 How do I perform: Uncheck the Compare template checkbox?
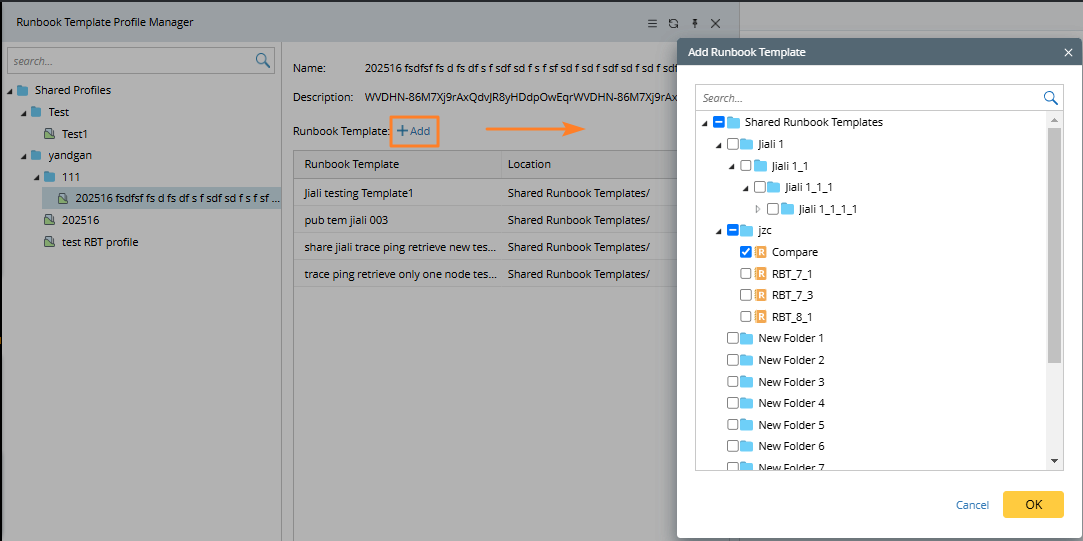point(746,252)
